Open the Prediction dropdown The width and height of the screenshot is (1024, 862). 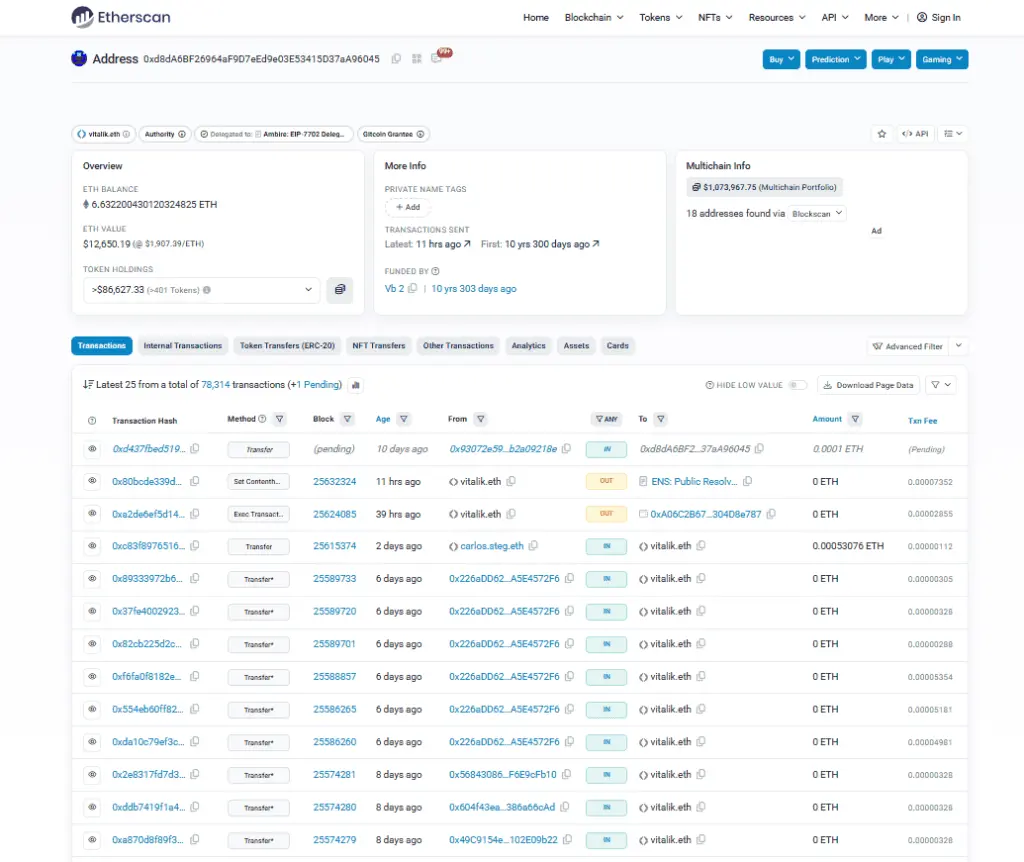pos(835,59)
